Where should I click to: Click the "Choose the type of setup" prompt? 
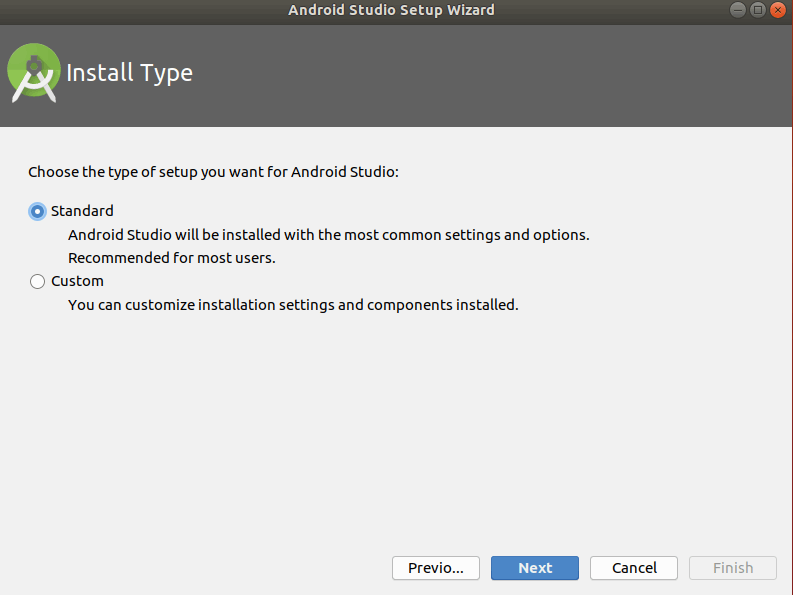tap(213, 172)
